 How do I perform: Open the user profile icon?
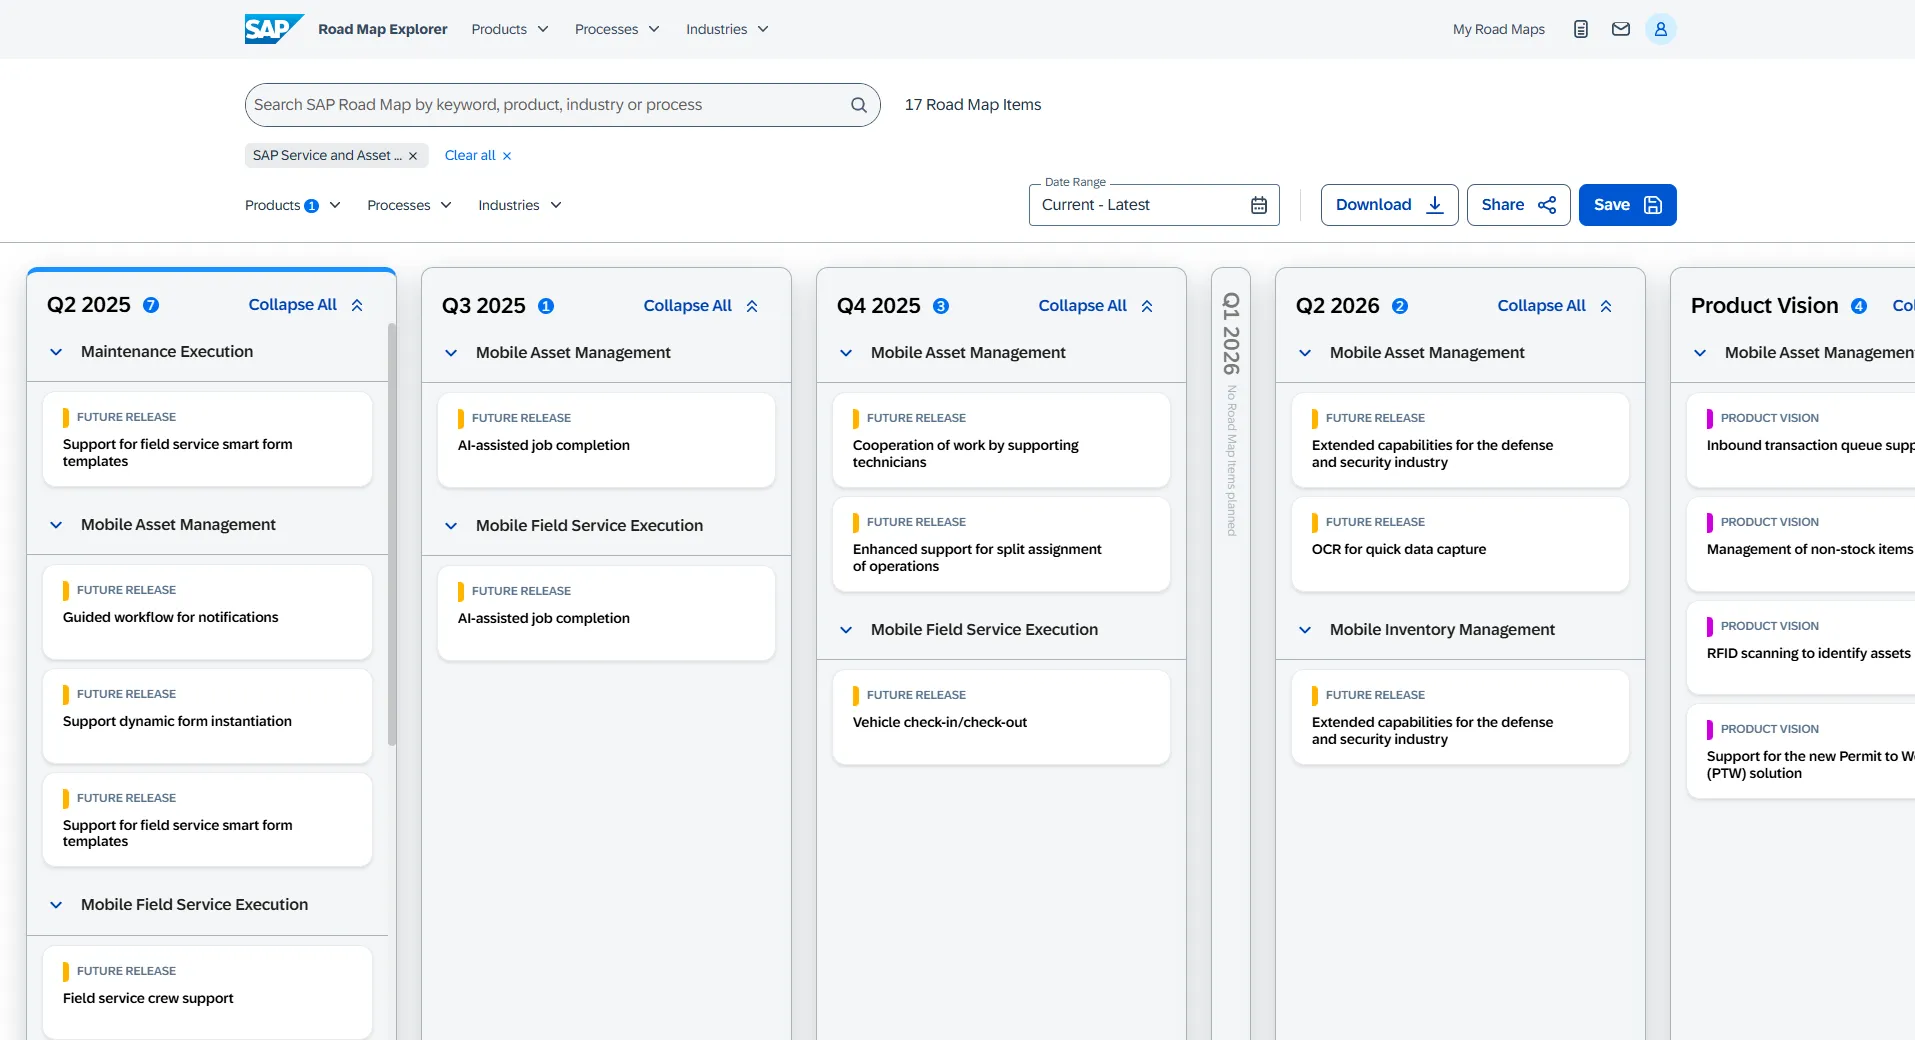pos(1660,29)
